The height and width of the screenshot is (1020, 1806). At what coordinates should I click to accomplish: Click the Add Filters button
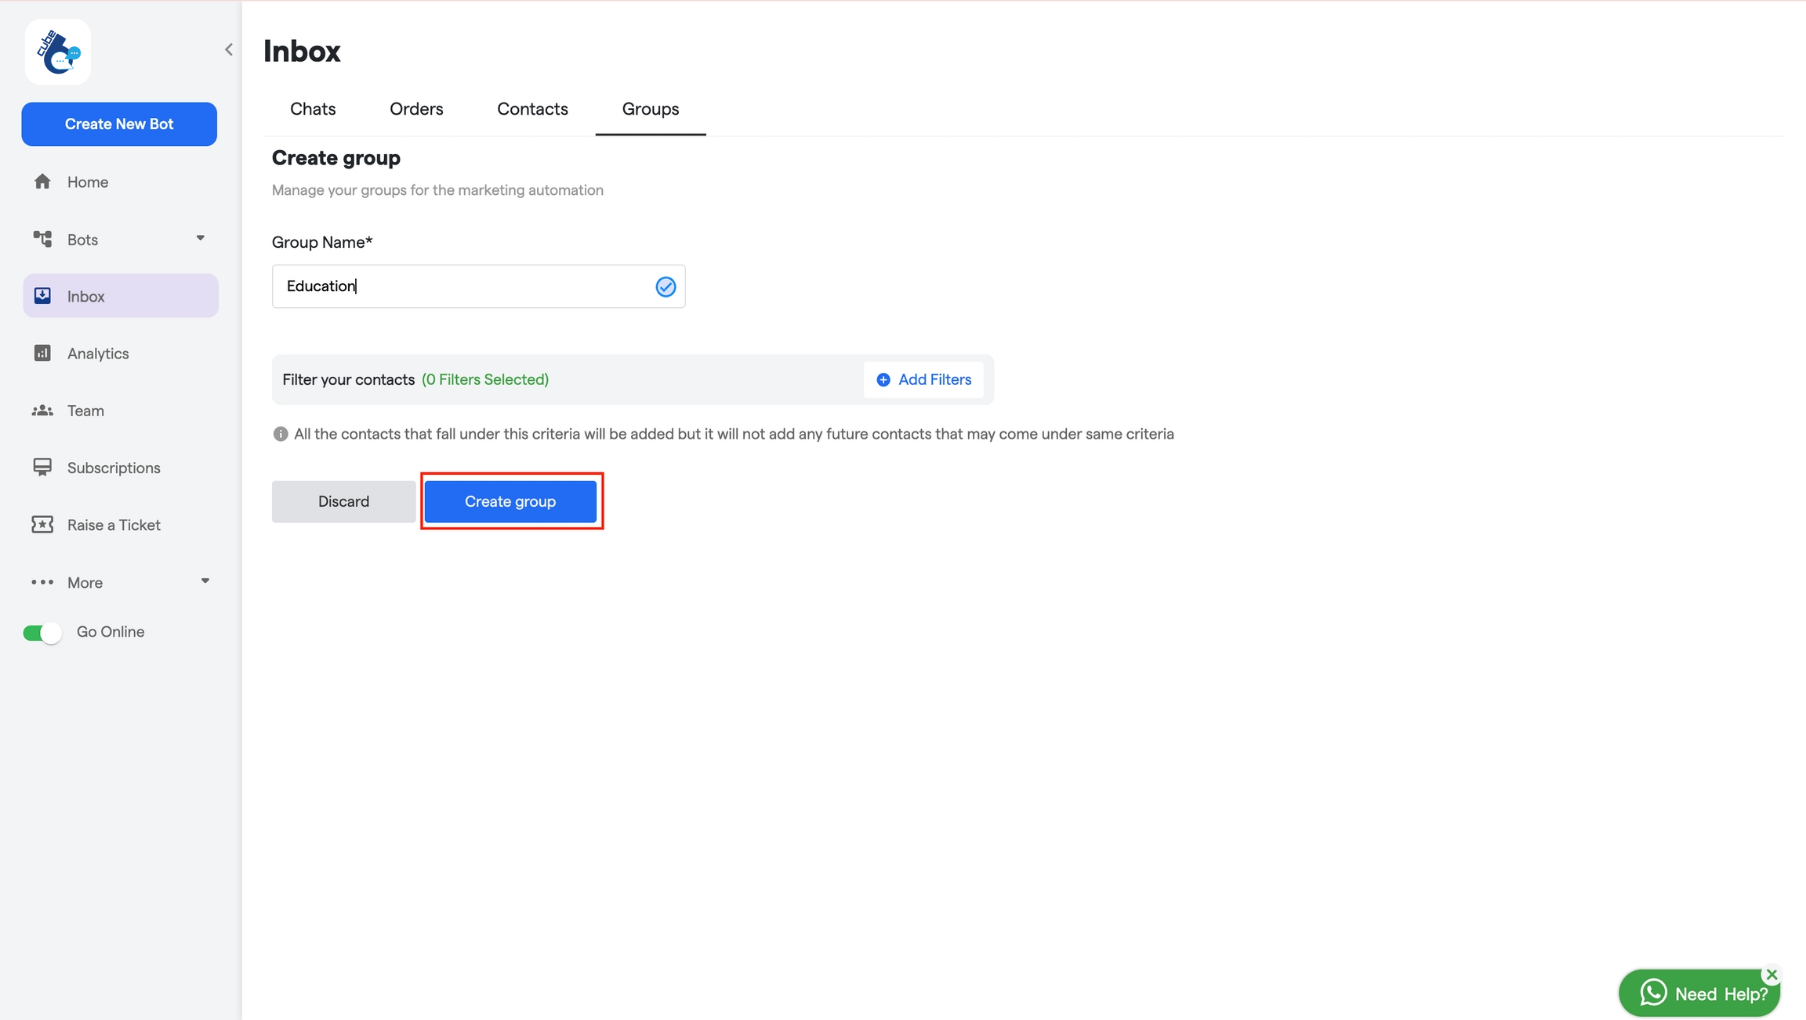924,380
